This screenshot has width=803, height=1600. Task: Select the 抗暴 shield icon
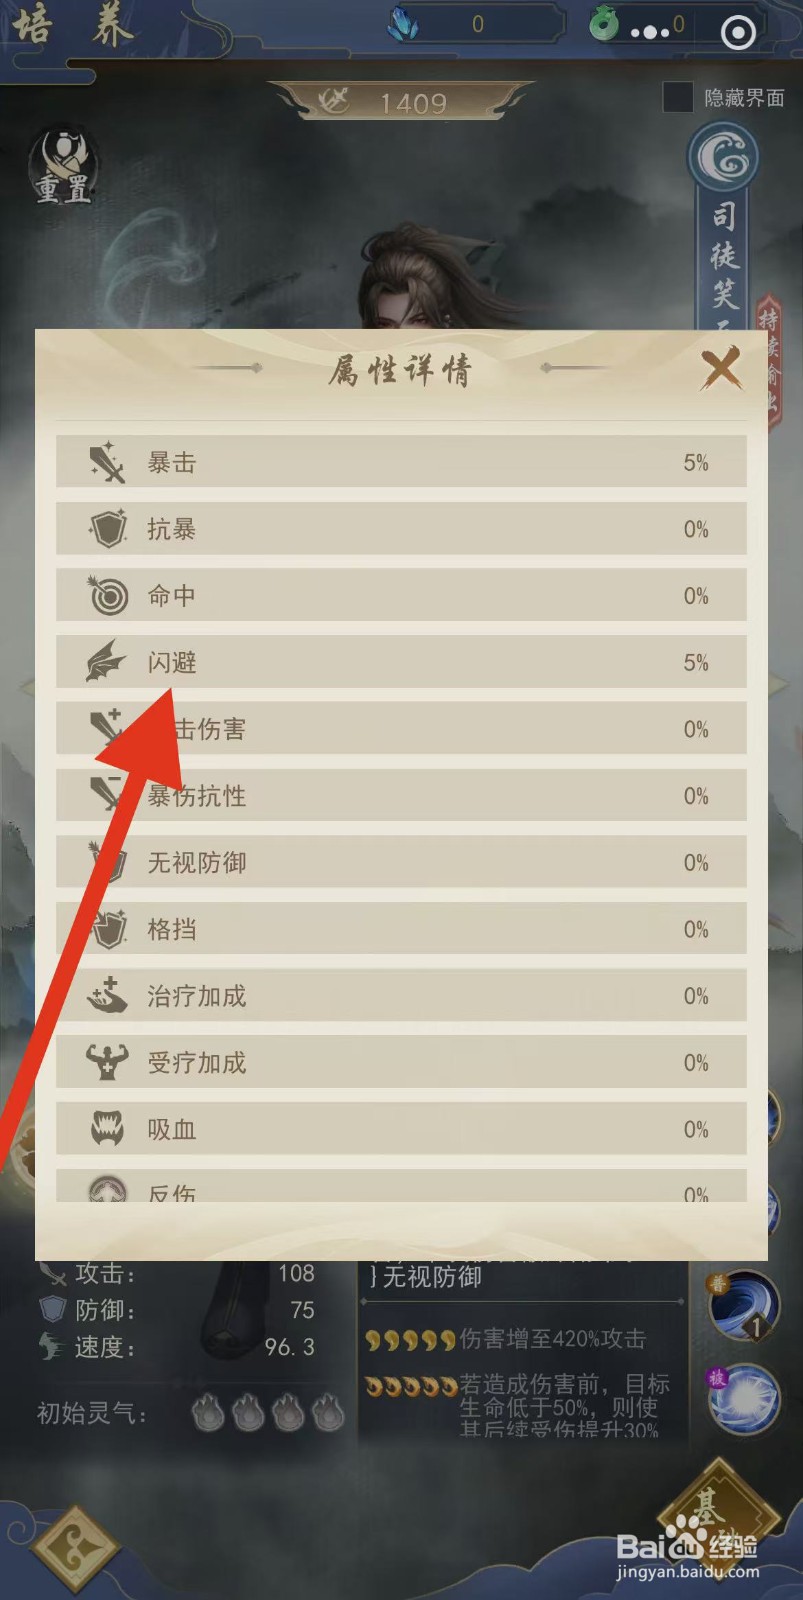click(x=108, y=529)
